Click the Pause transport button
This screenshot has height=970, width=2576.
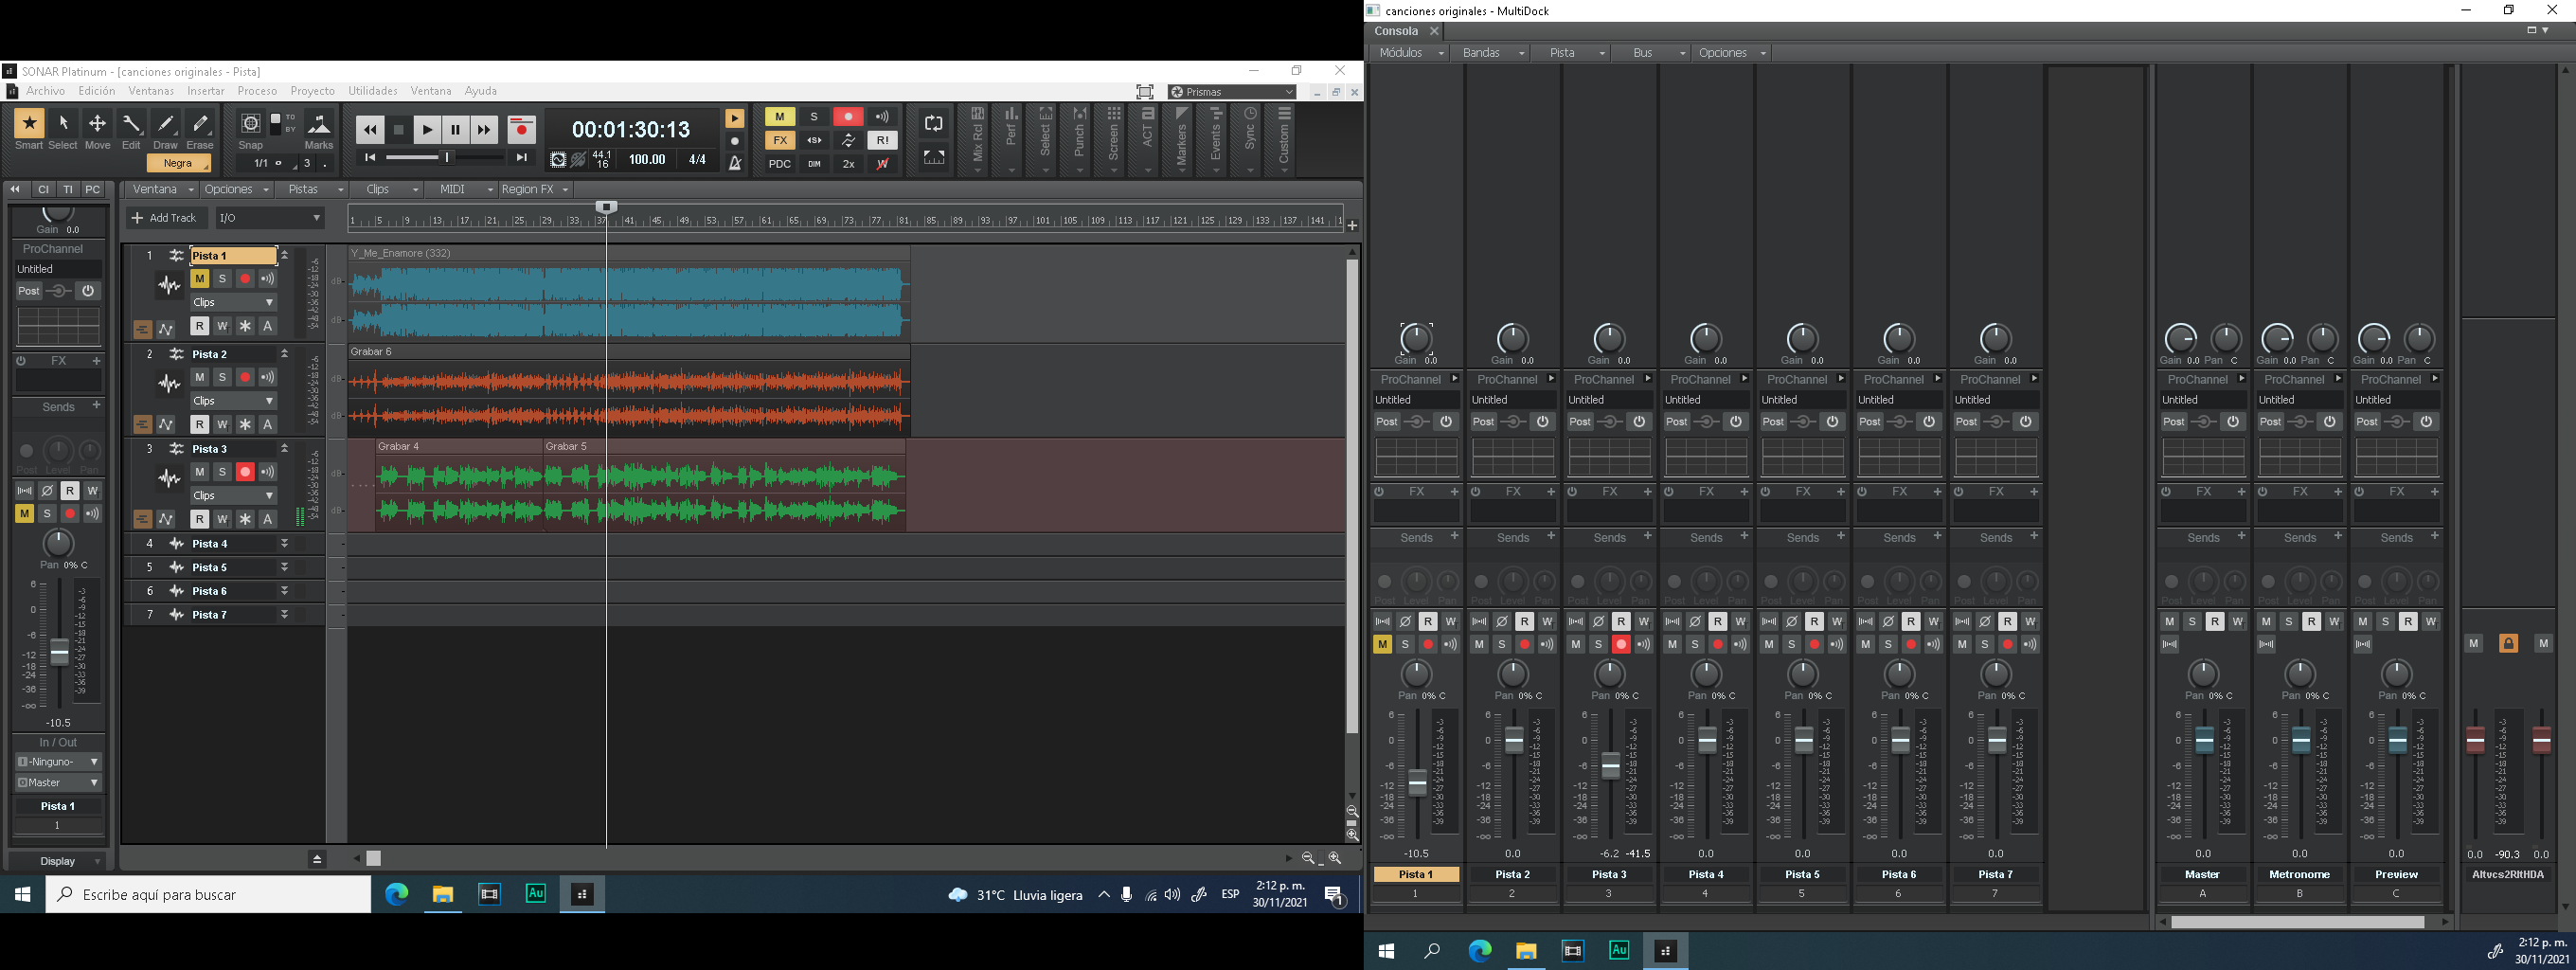(x=456, y=130)
